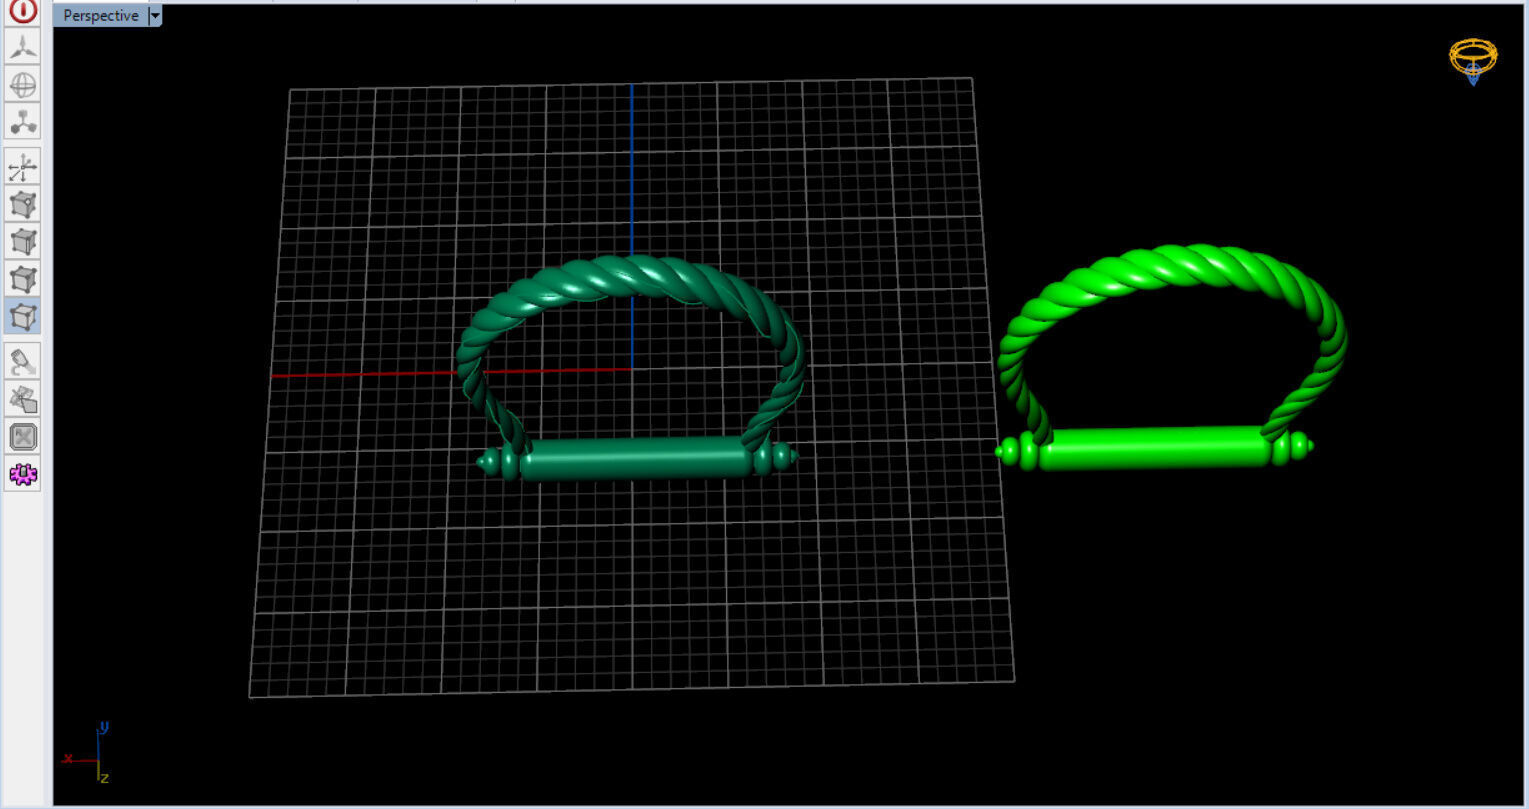The width and height of the screenshot is (1529, 809).
Task: Click the overlapping tilted planes icon
Action: coord(23,399)
